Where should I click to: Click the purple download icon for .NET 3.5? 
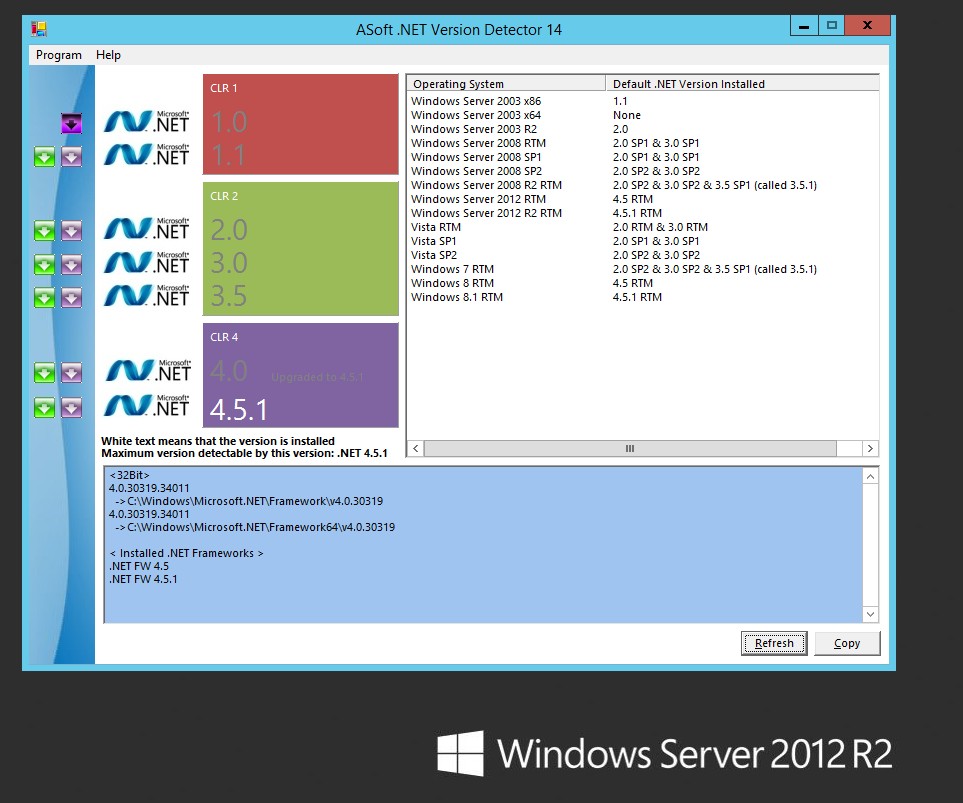(x=71, y=298)
